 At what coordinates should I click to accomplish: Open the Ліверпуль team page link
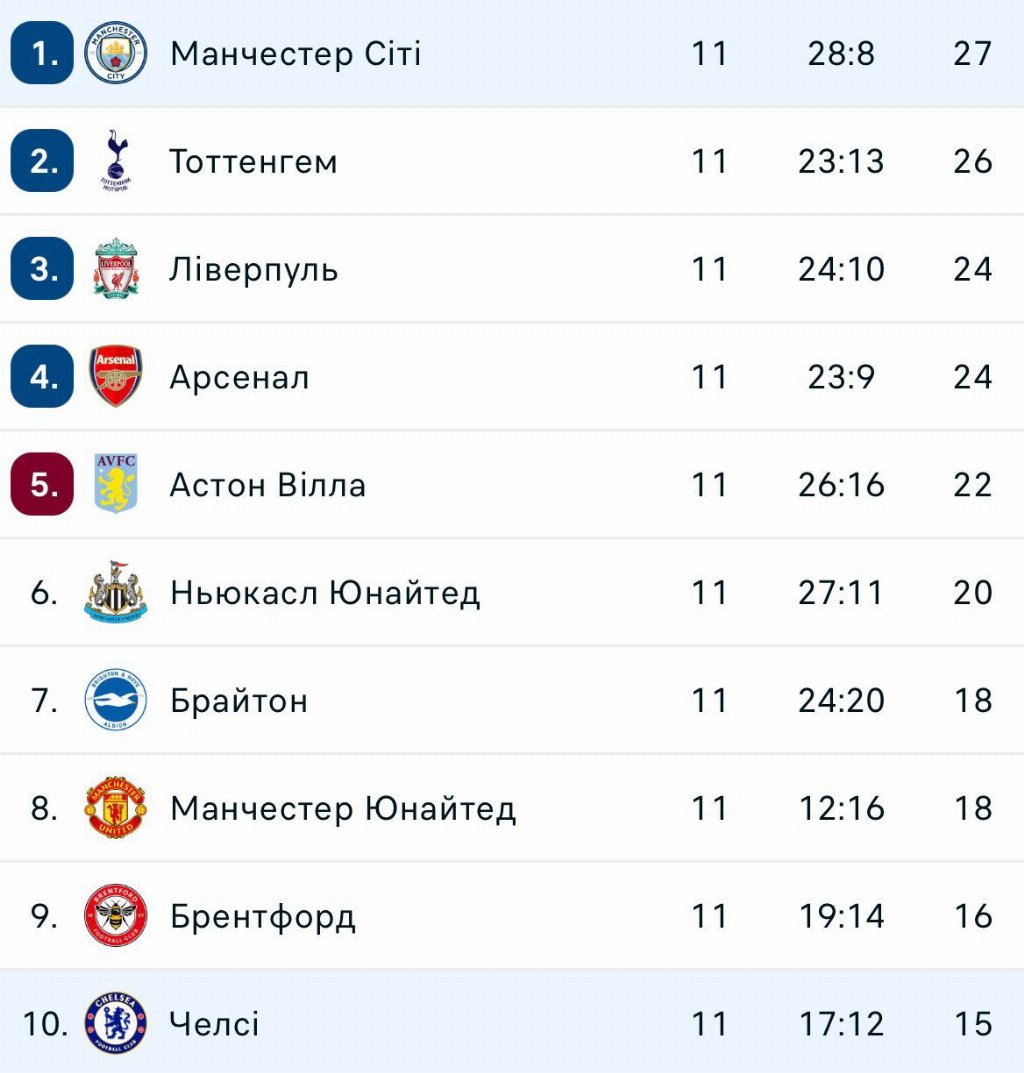[x=254, y=269]
